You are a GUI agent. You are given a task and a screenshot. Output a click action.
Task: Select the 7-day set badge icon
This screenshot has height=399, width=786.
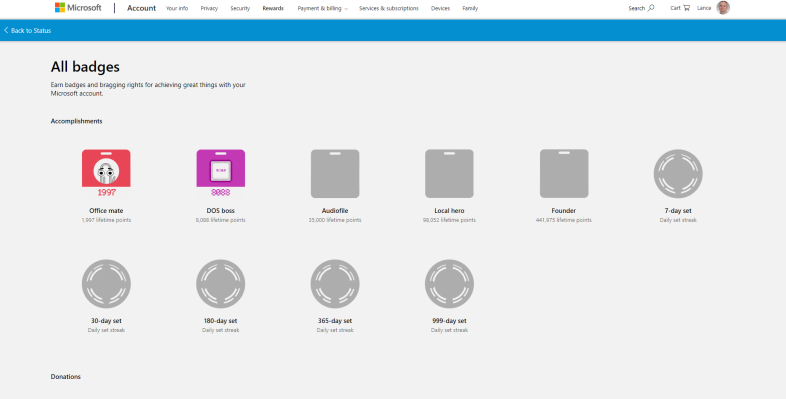point(678,173)
